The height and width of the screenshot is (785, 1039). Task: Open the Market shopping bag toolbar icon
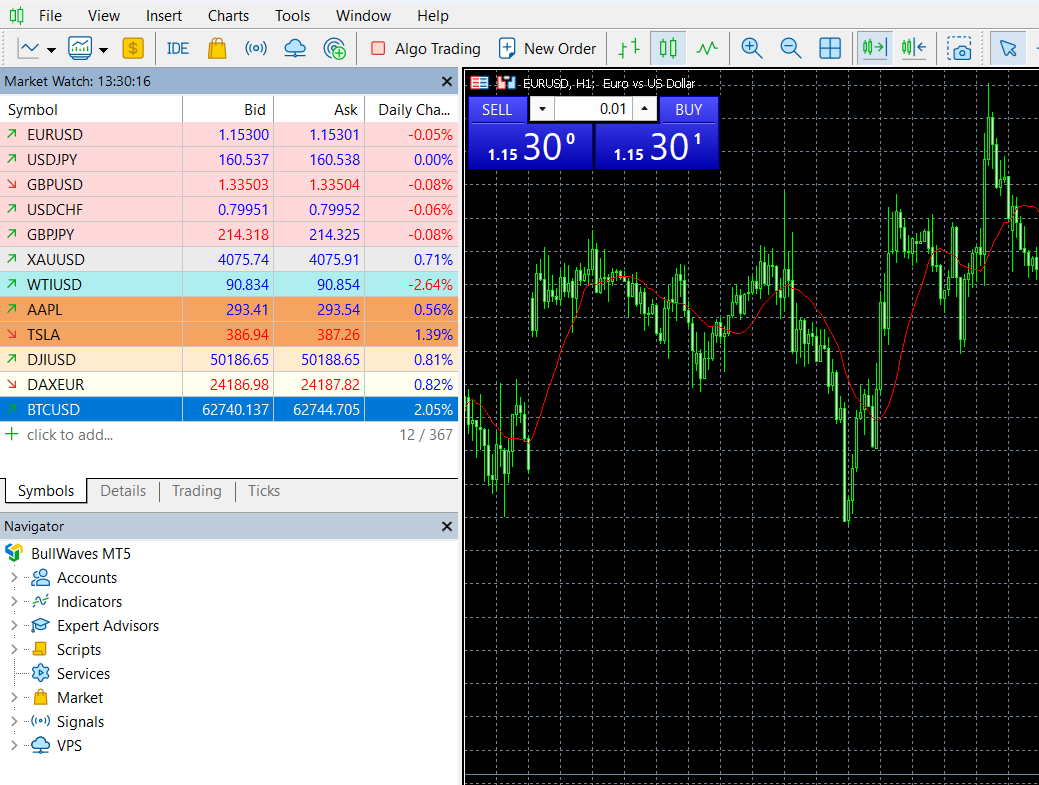(217, 48)
